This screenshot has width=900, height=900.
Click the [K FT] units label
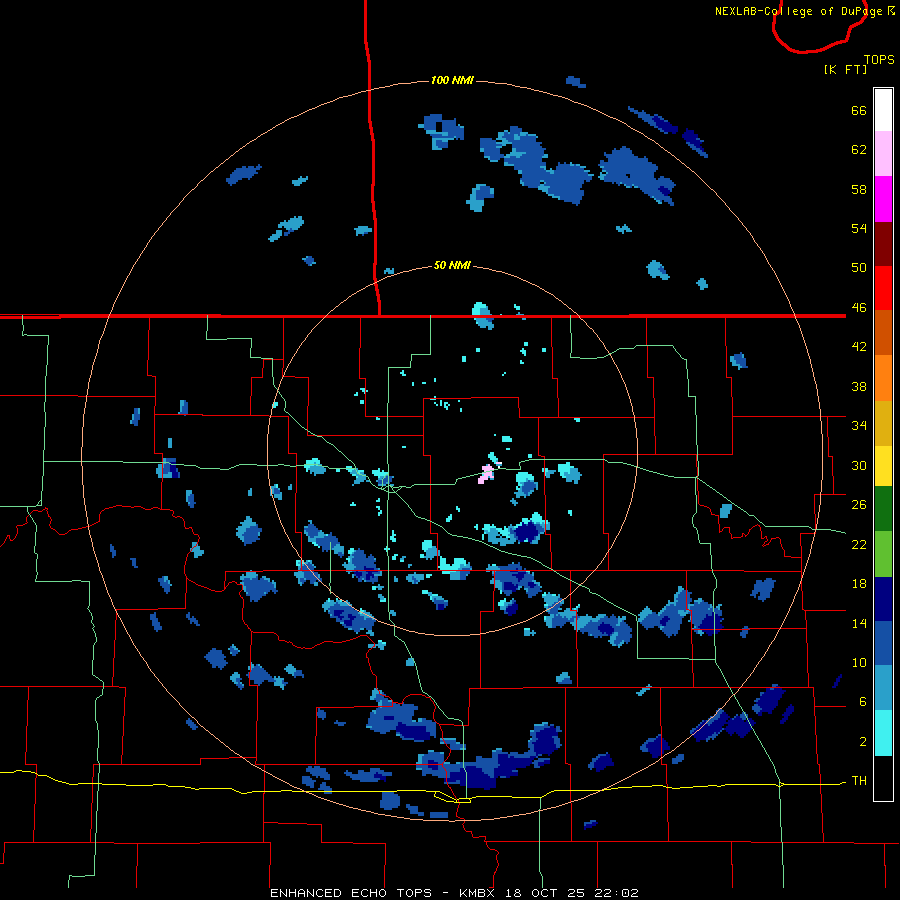pos(845,69)
